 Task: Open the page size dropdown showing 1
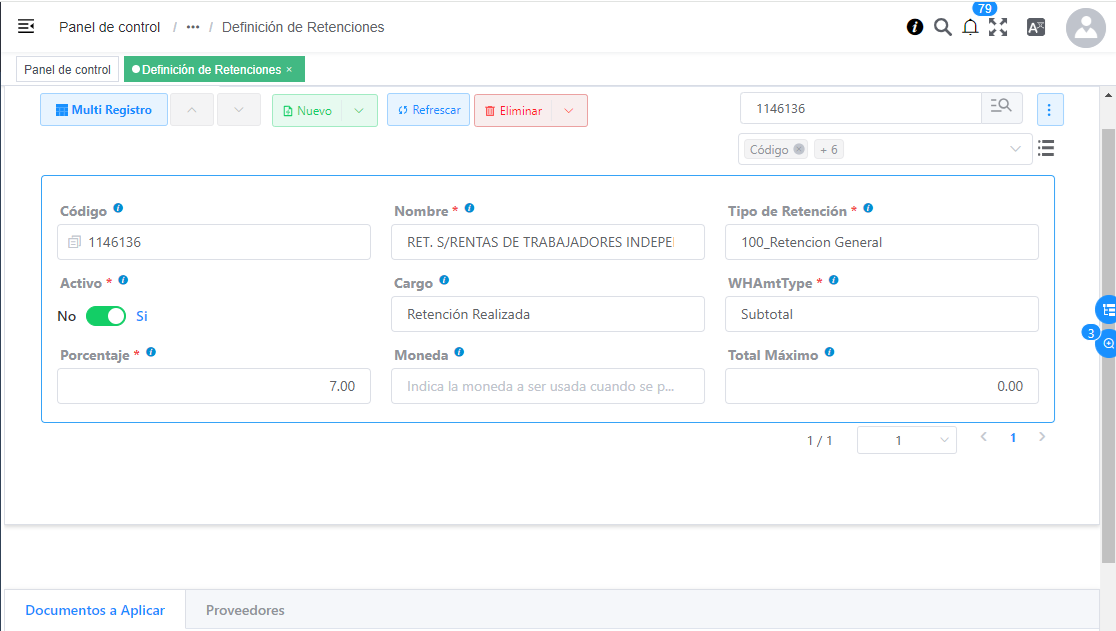(x=907, y=440)
